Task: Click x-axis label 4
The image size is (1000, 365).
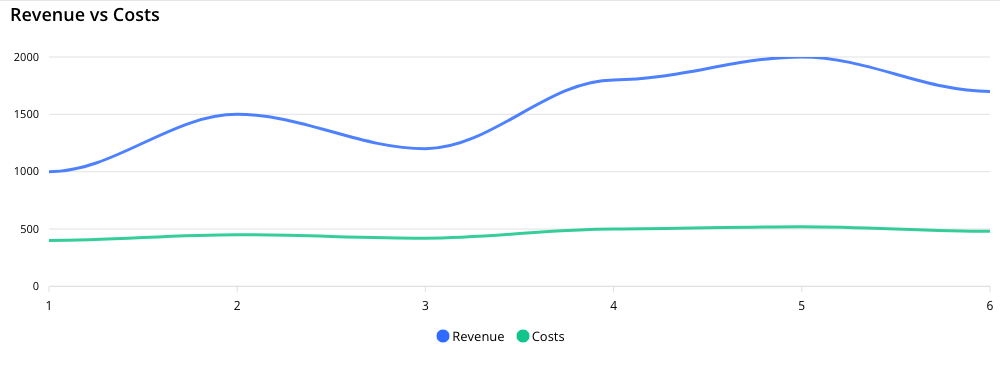Action: tap(614, 306)
